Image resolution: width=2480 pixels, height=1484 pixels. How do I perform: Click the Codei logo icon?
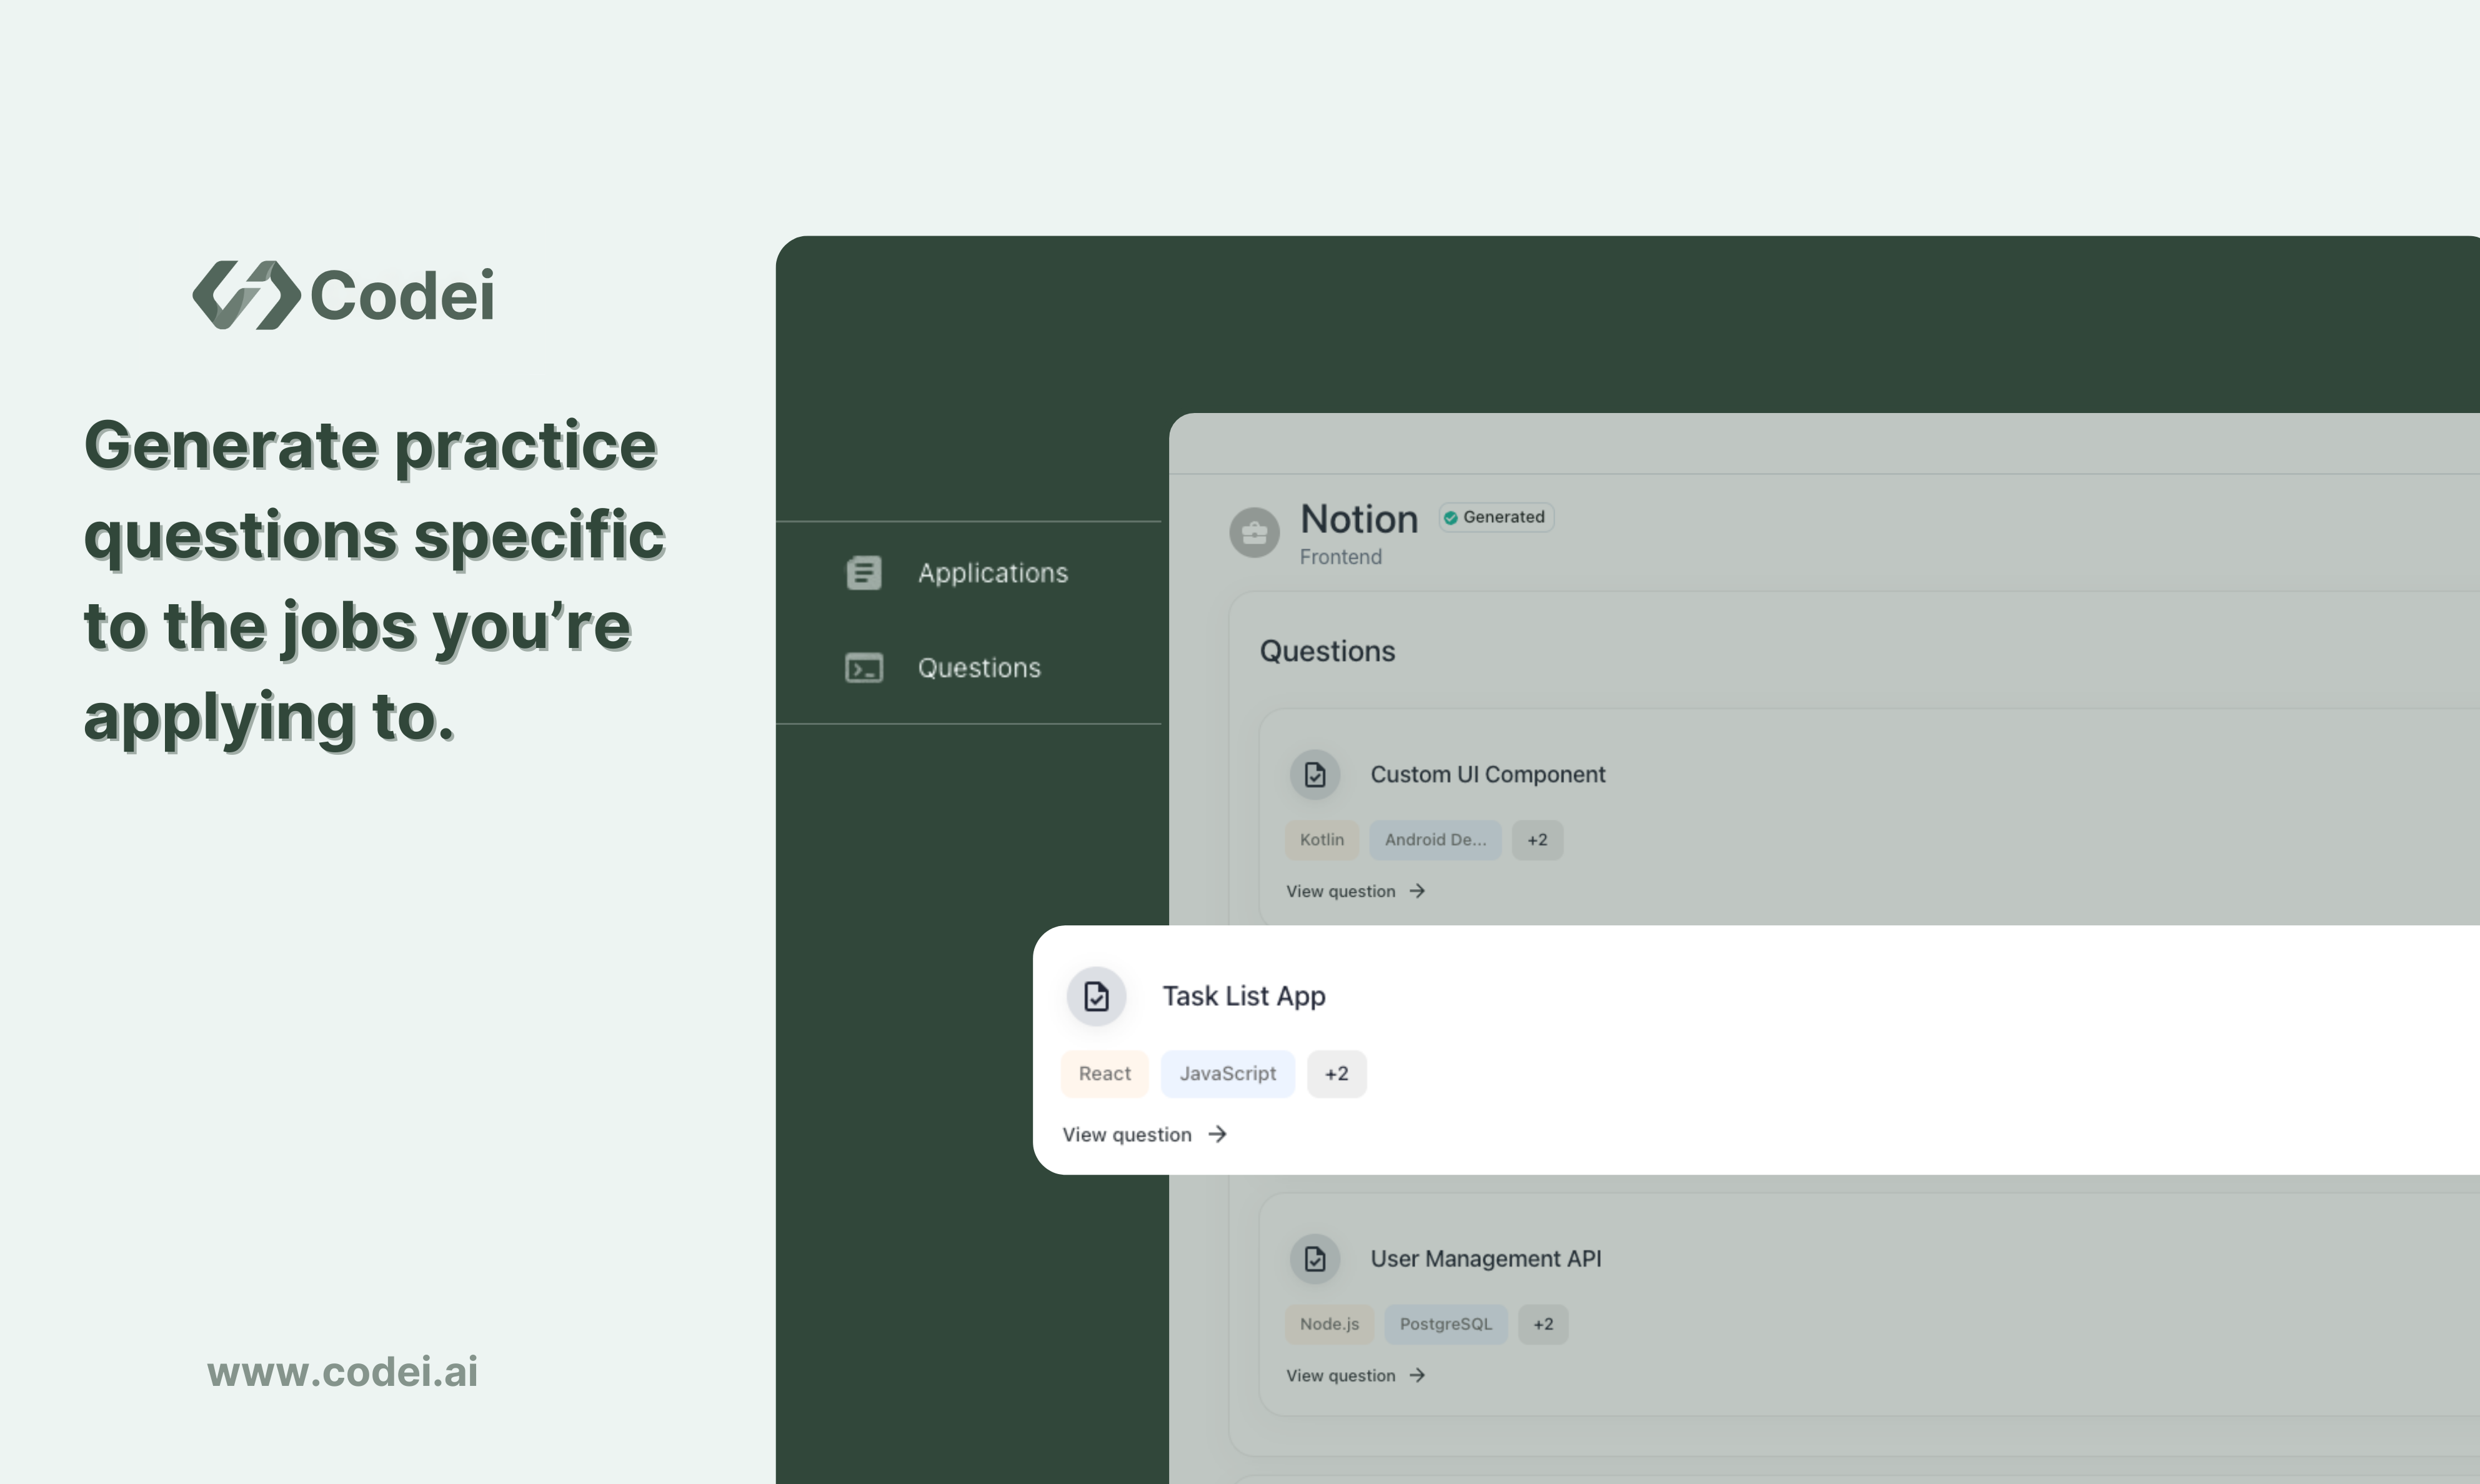coord(246,295)
